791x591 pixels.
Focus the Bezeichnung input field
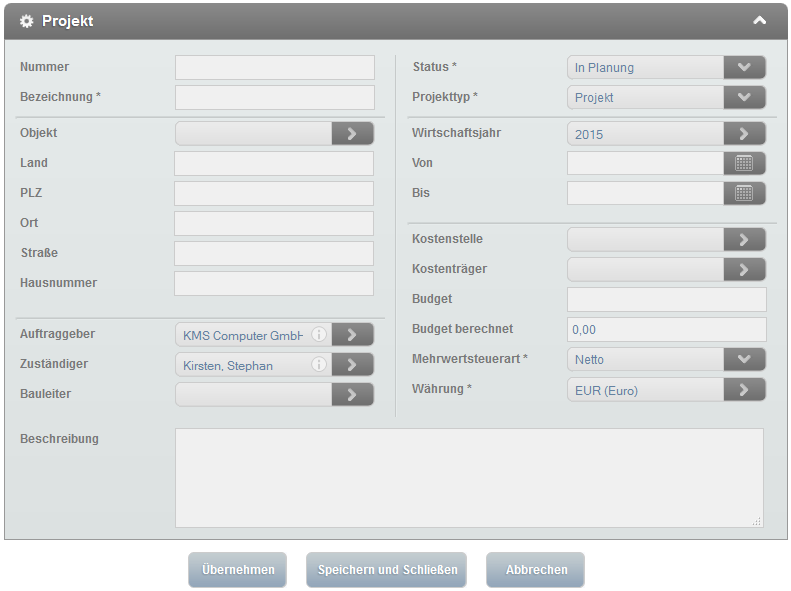click(274, 97)
